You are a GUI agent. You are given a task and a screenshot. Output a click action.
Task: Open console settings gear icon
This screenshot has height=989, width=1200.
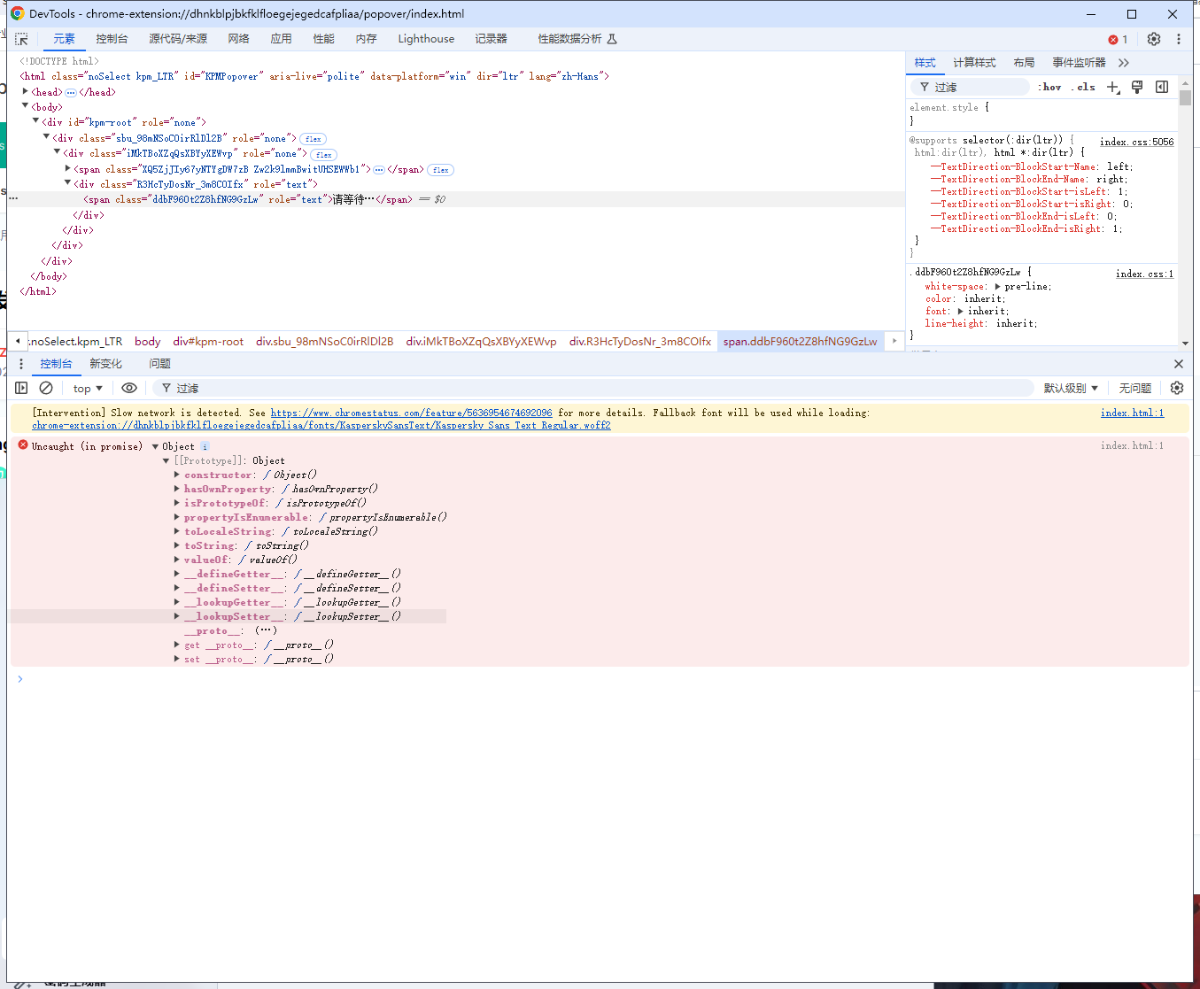coord(1177,388)
